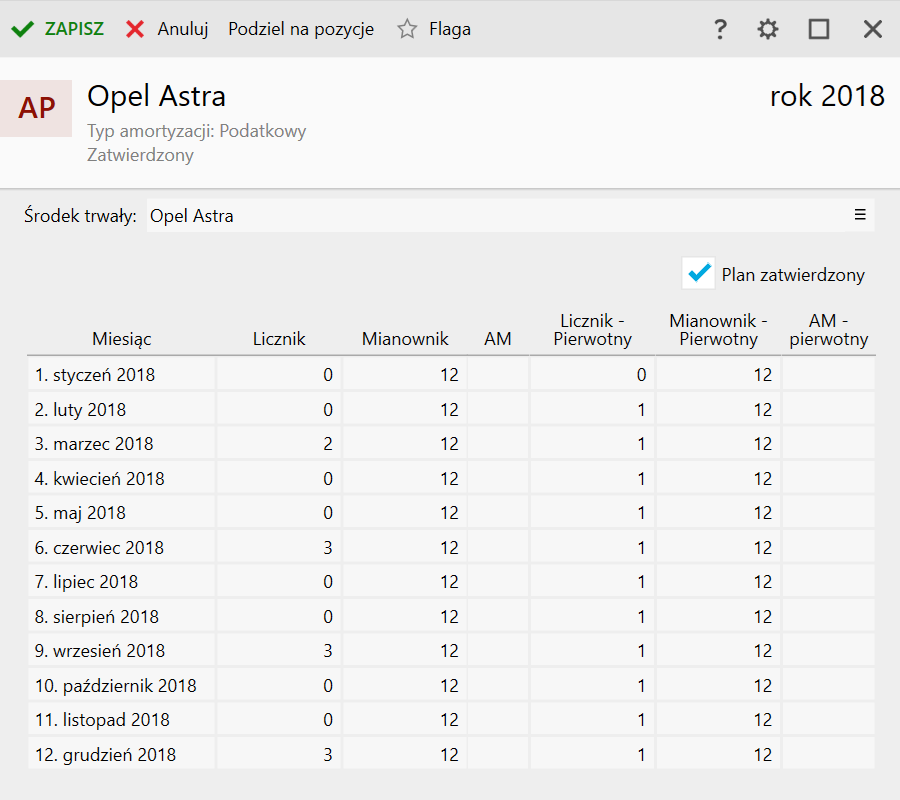Click the AM cell for styczeń 2018
This screenshot has height=800, width=900.
pos(498,375)
